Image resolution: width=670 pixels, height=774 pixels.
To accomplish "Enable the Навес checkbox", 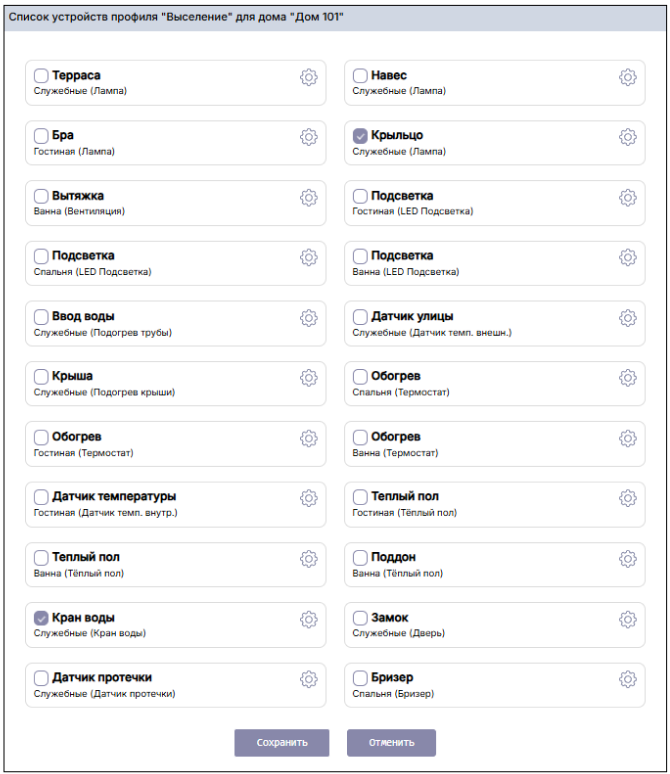I will click(x=360, y=76).
